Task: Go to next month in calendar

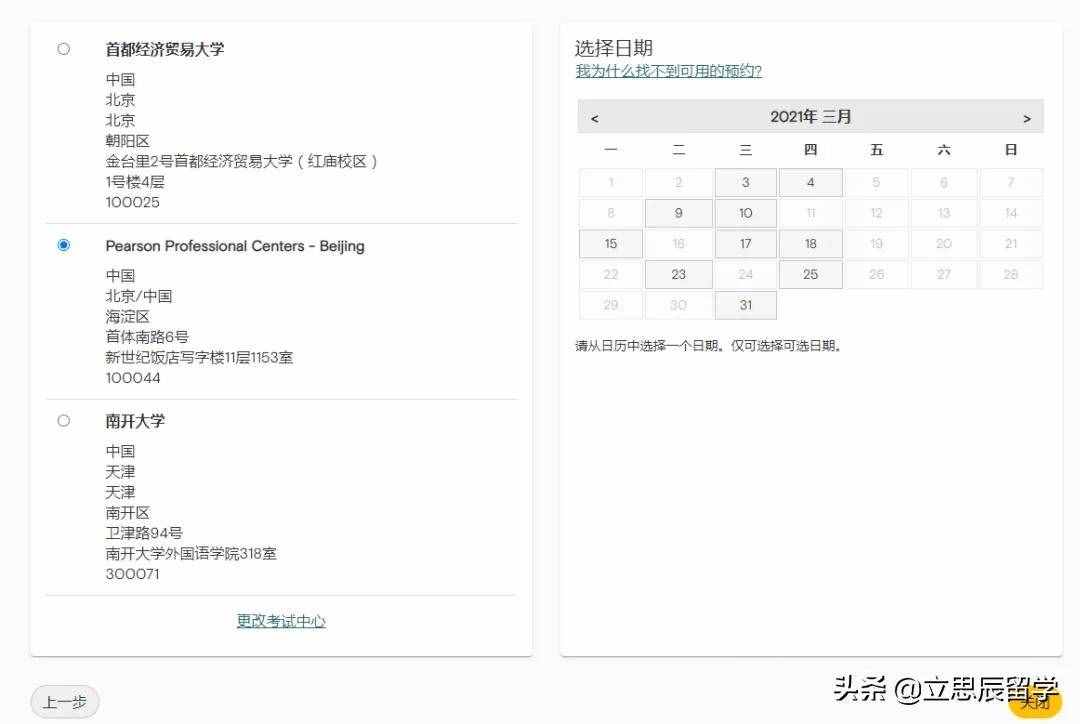Action: coord(1027,118)
